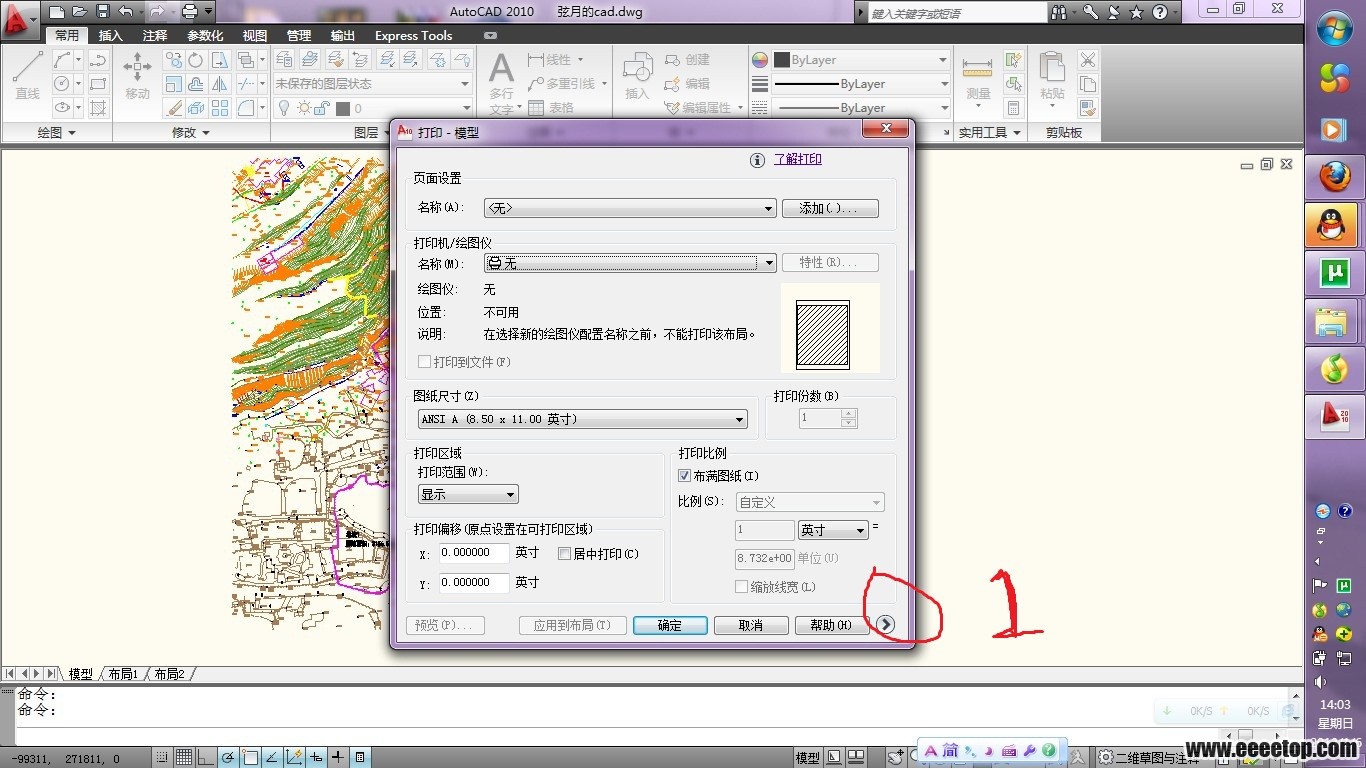Open the Layer Properties manager icon
1366x768 pixels.
(x=285, y=61)
